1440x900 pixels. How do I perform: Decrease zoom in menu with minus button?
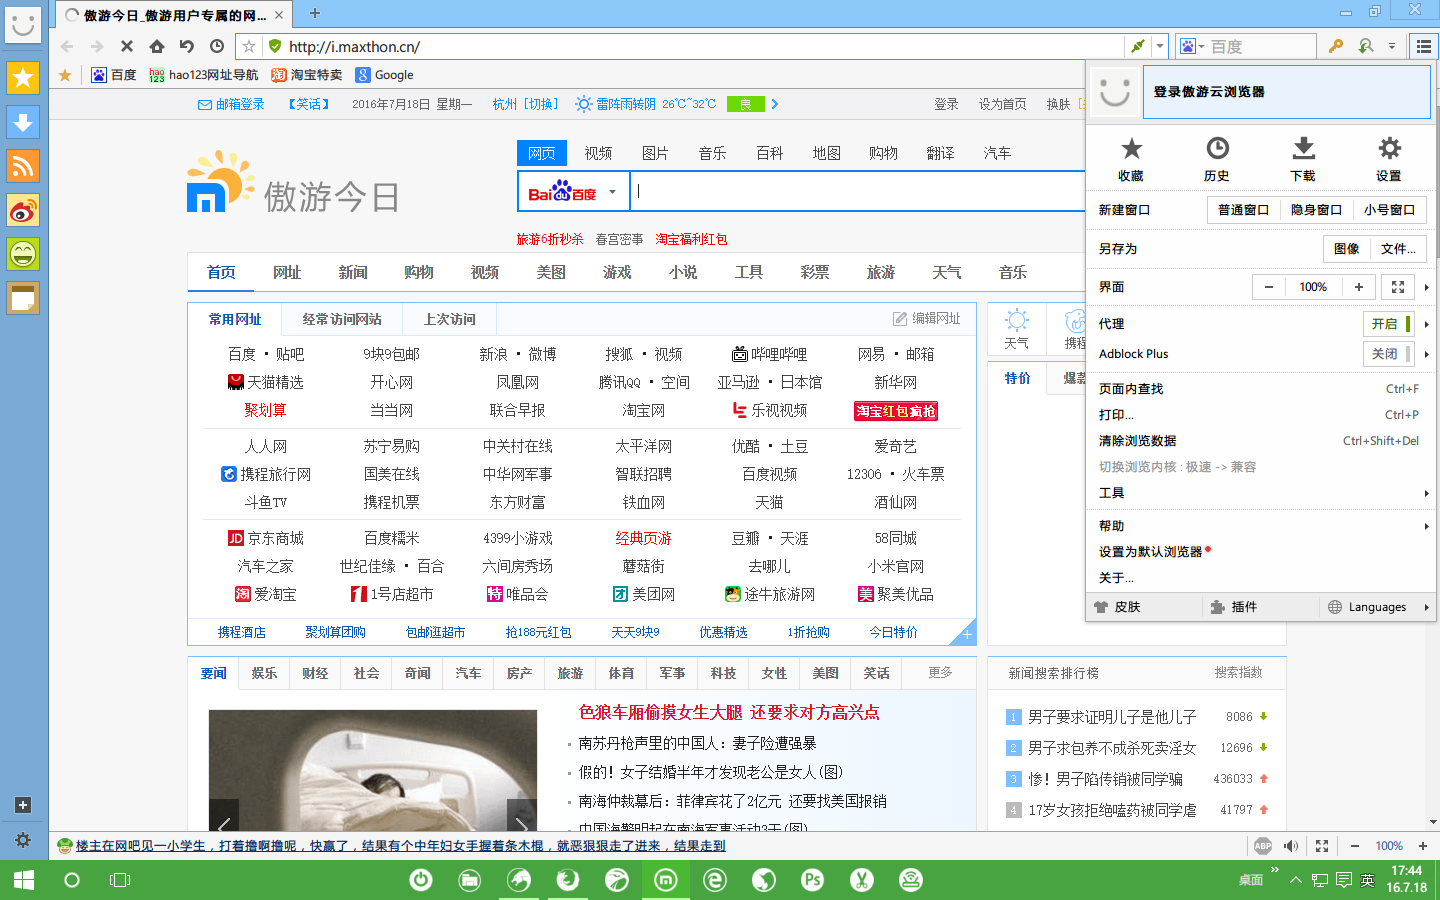pyautogui.click(x=1269, y=287)
